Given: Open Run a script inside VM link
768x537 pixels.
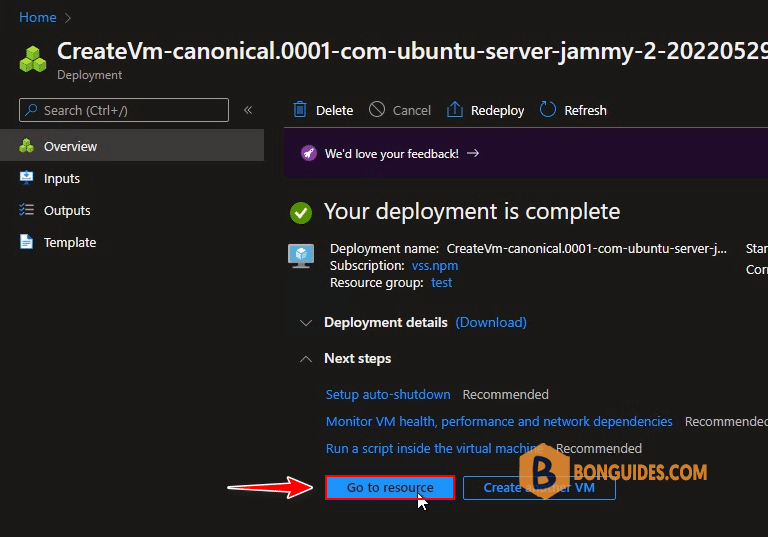Looking at the screenshot, I should (x=434, y=448).
